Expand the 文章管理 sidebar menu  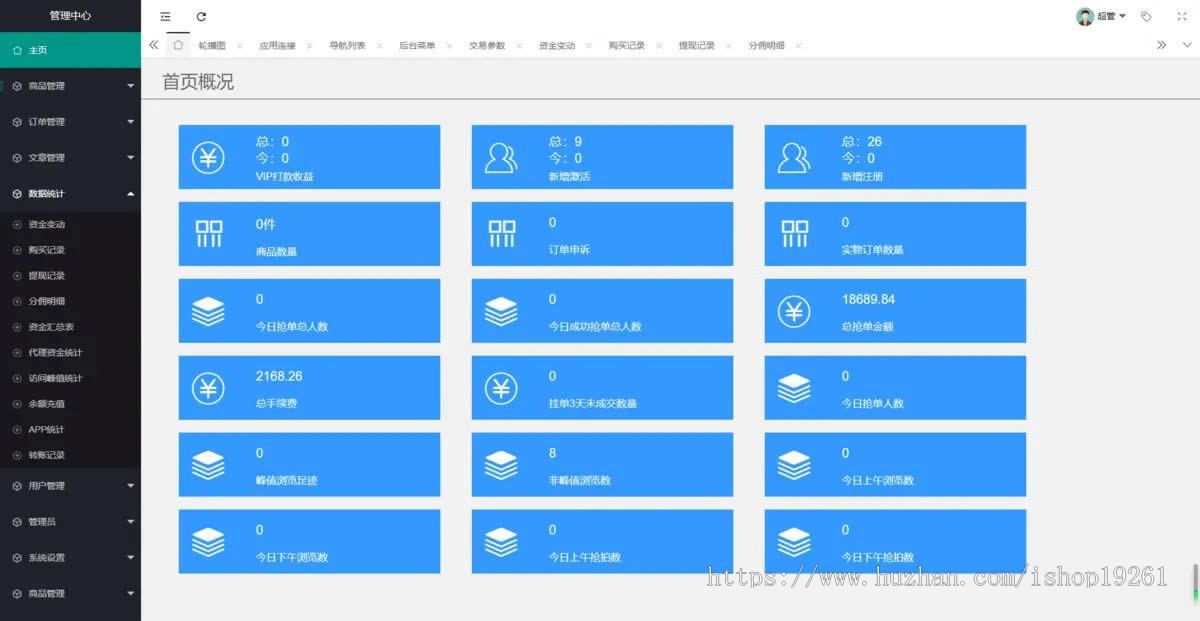click(x=70, y=158)
